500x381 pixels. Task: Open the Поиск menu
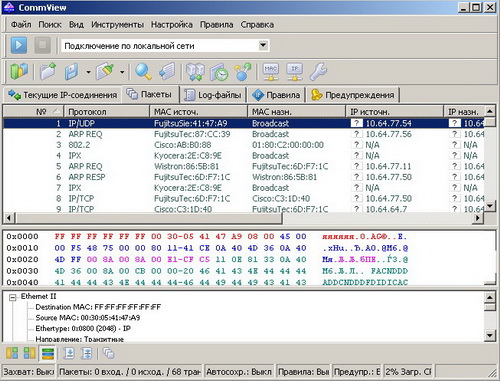(x=50, y=25)
